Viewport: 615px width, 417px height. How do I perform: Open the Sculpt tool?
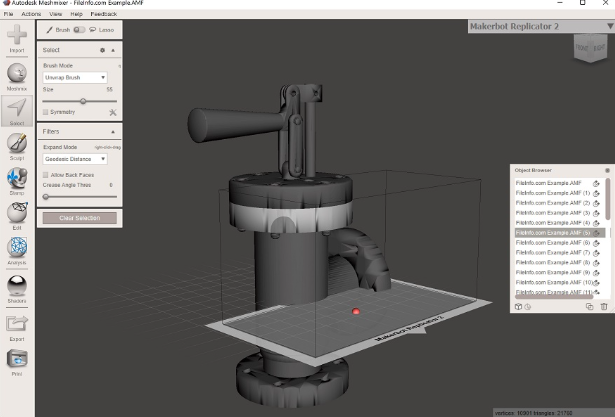[17, 146]
